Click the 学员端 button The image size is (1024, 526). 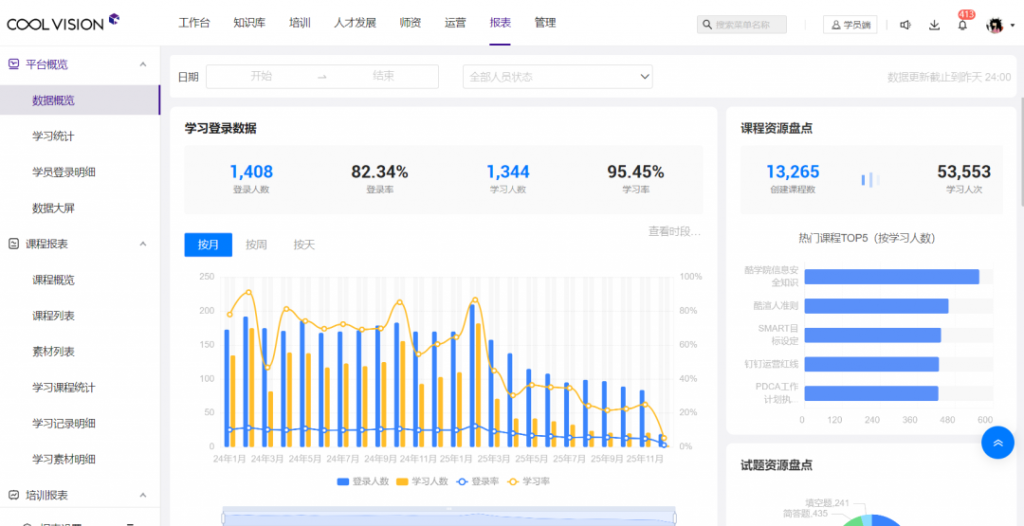pos(849,25)
